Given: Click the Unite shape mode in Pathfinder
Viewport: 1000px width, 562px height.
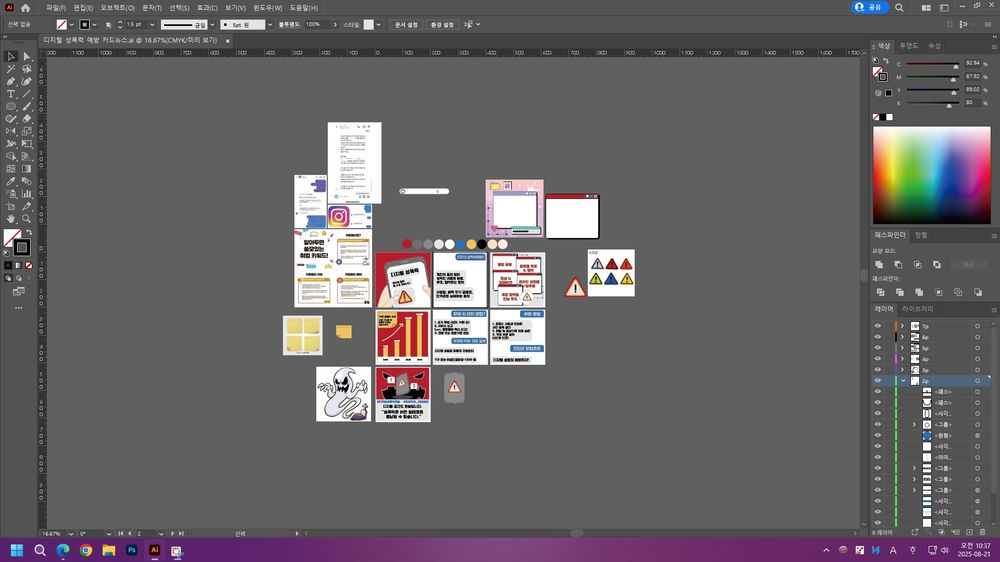Looking at the screenshot, I should [x=879, y=264].
